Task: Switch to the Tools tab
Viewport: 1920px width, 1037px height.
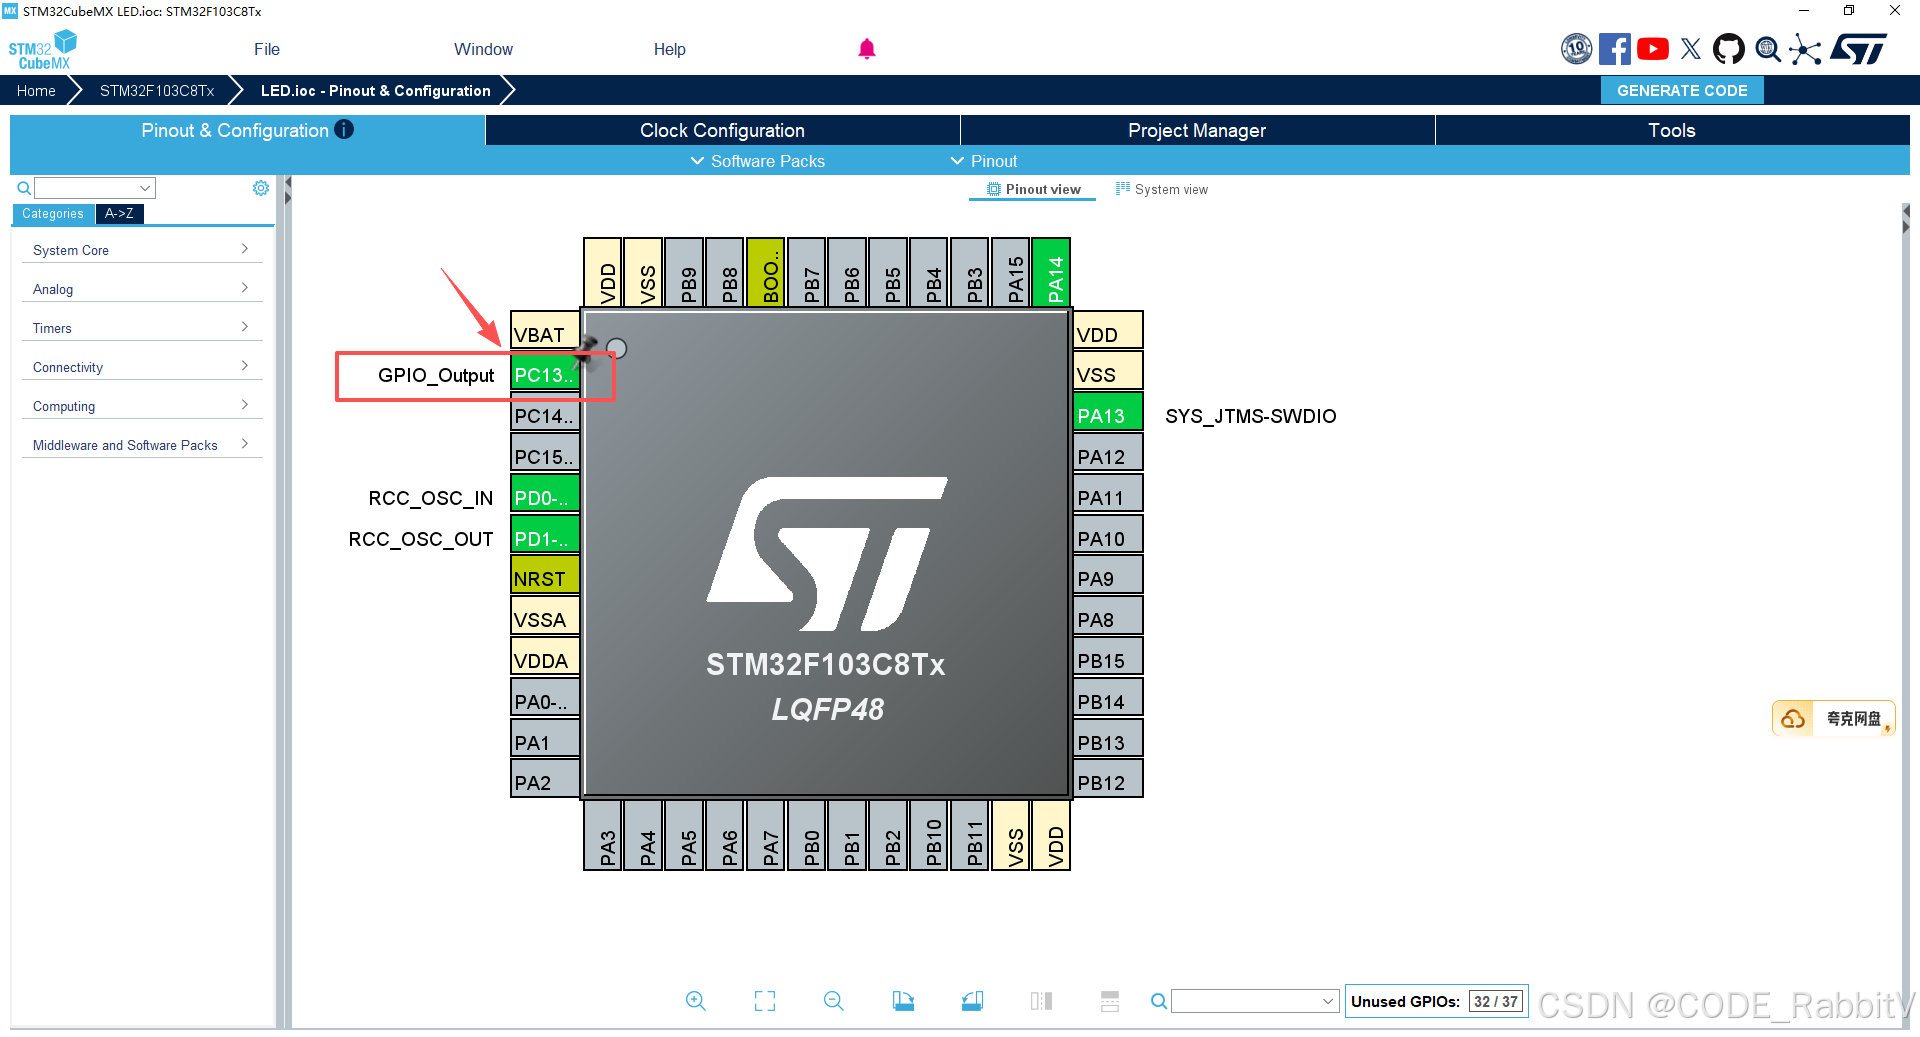Action: point(1672,130)
